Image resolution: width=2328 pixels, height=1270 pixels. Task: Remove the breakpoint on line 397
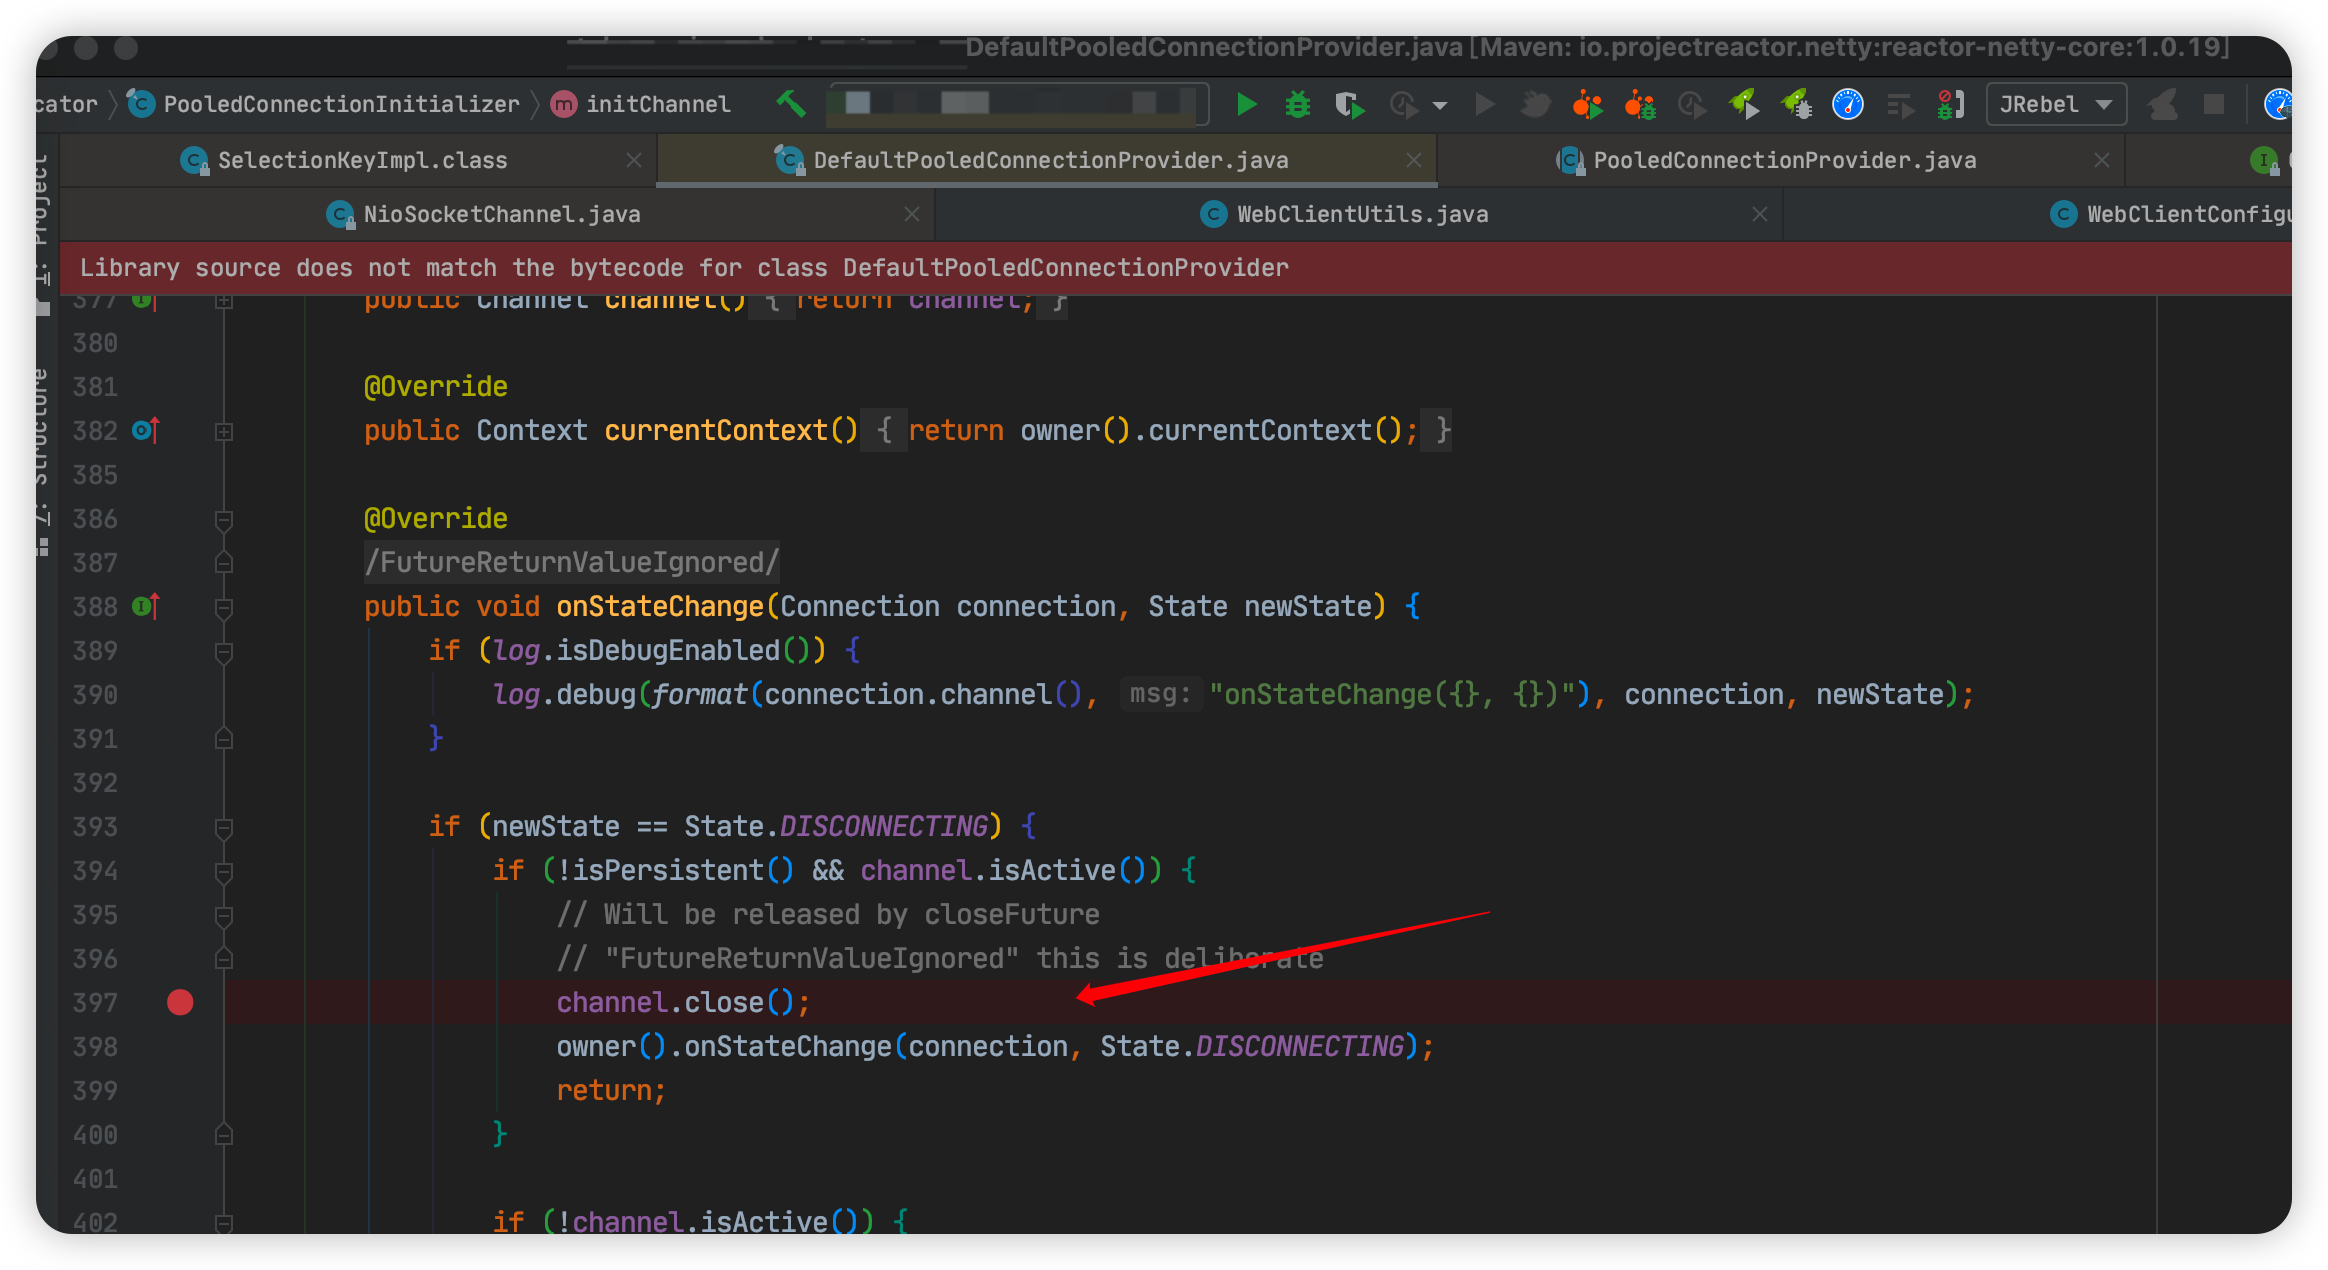click(x=180, y=1002)
